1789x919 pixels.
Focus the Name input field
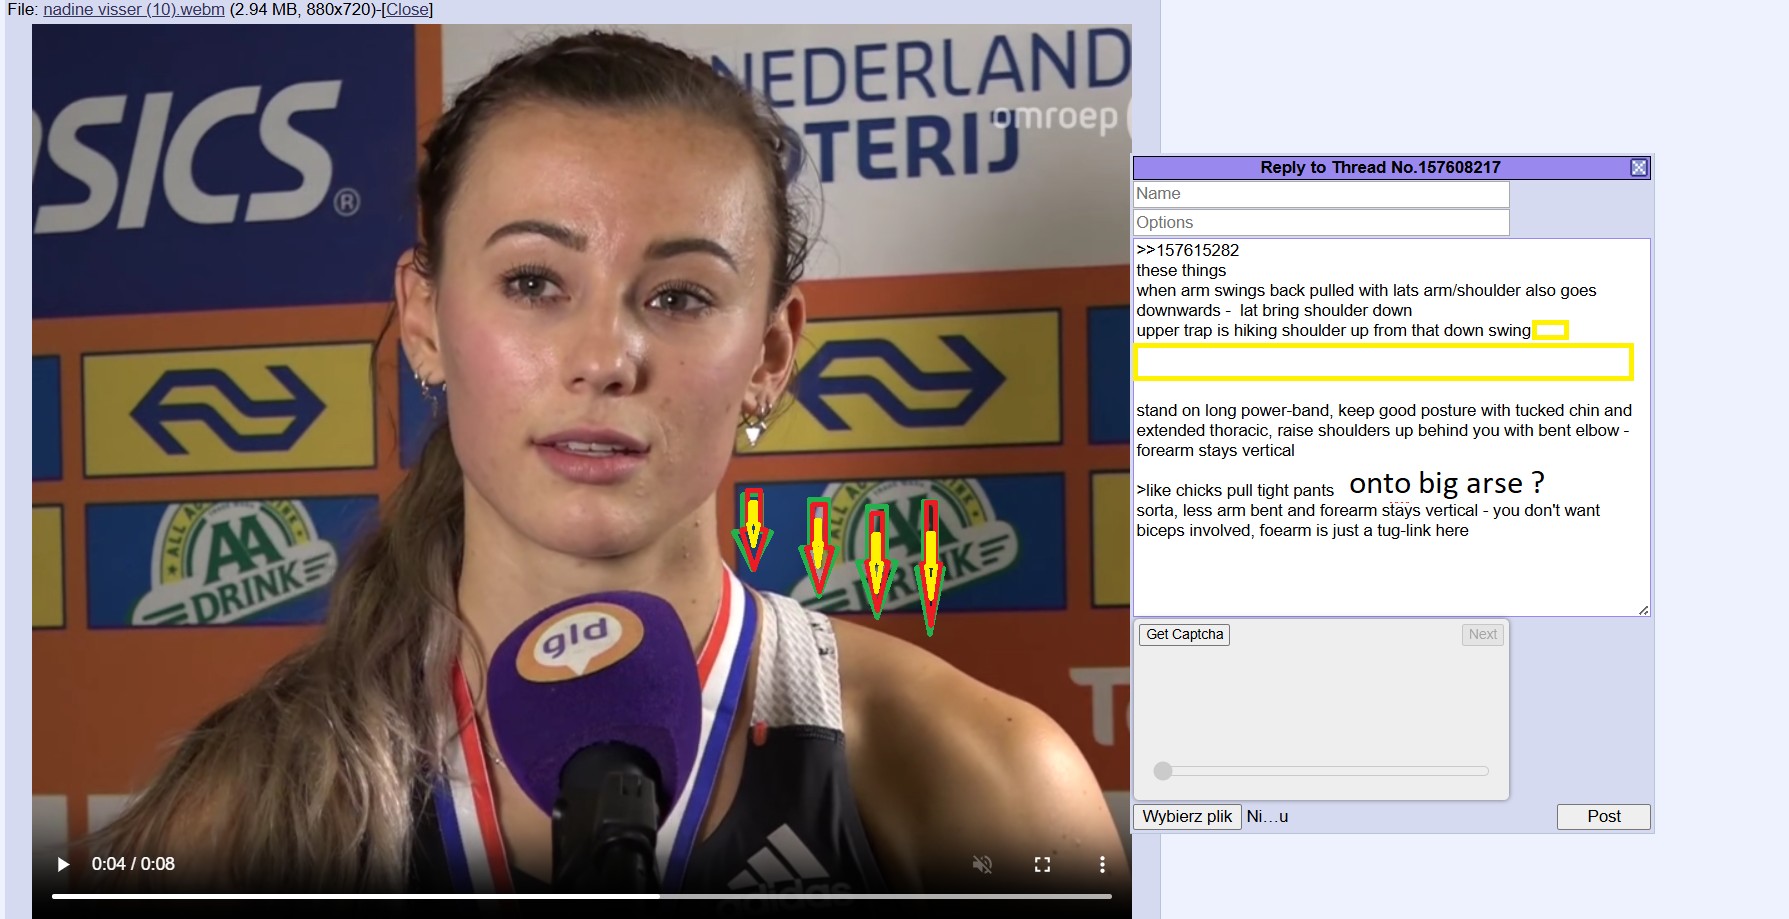tap(1321, 194)
